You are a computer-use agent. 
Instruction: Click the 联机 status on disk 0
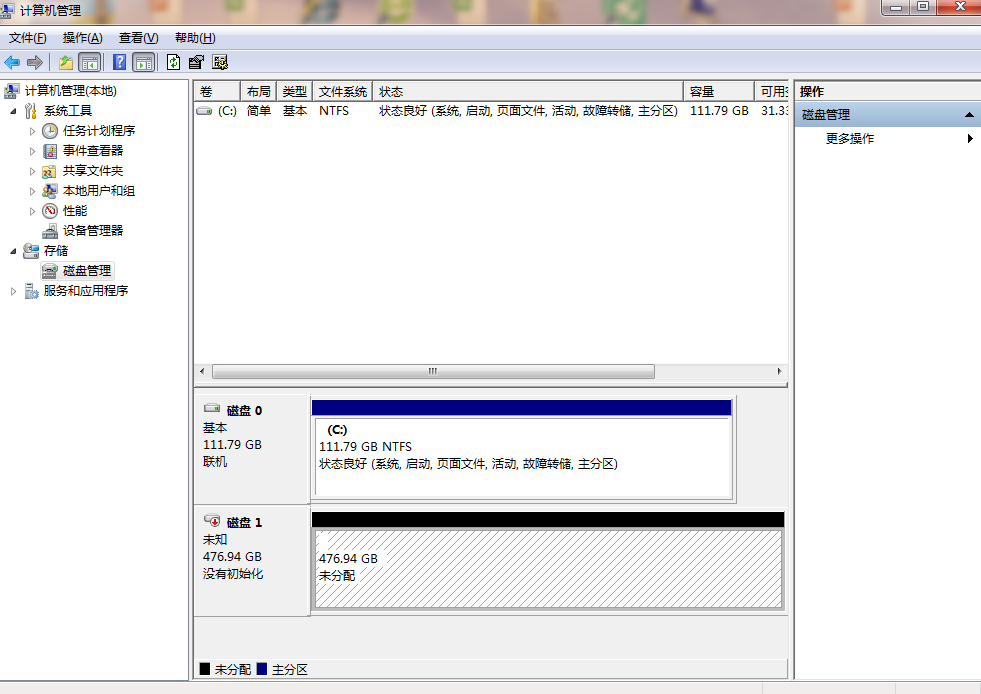[215, 462]
